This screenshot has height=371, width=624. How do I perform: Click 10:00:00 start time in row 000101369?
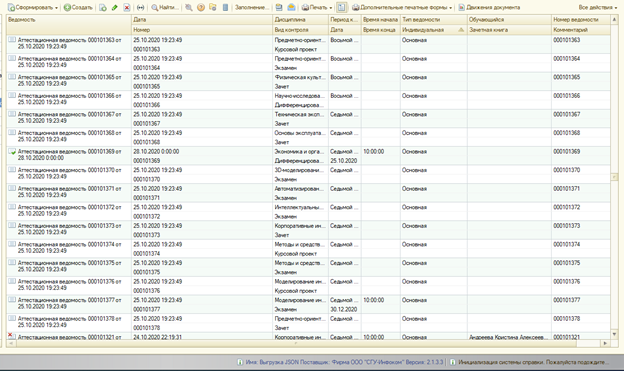point(374,152)
